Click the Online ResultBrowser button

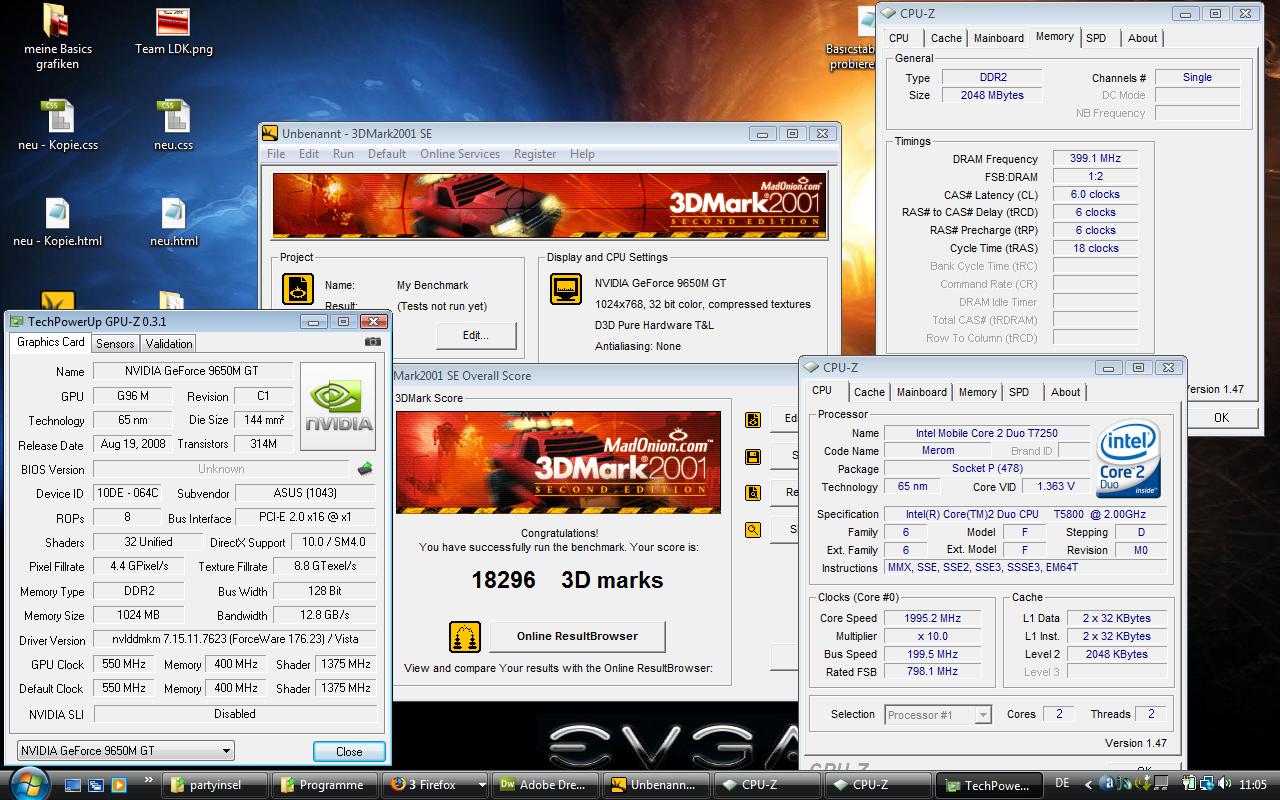click(x=577, y=636)
